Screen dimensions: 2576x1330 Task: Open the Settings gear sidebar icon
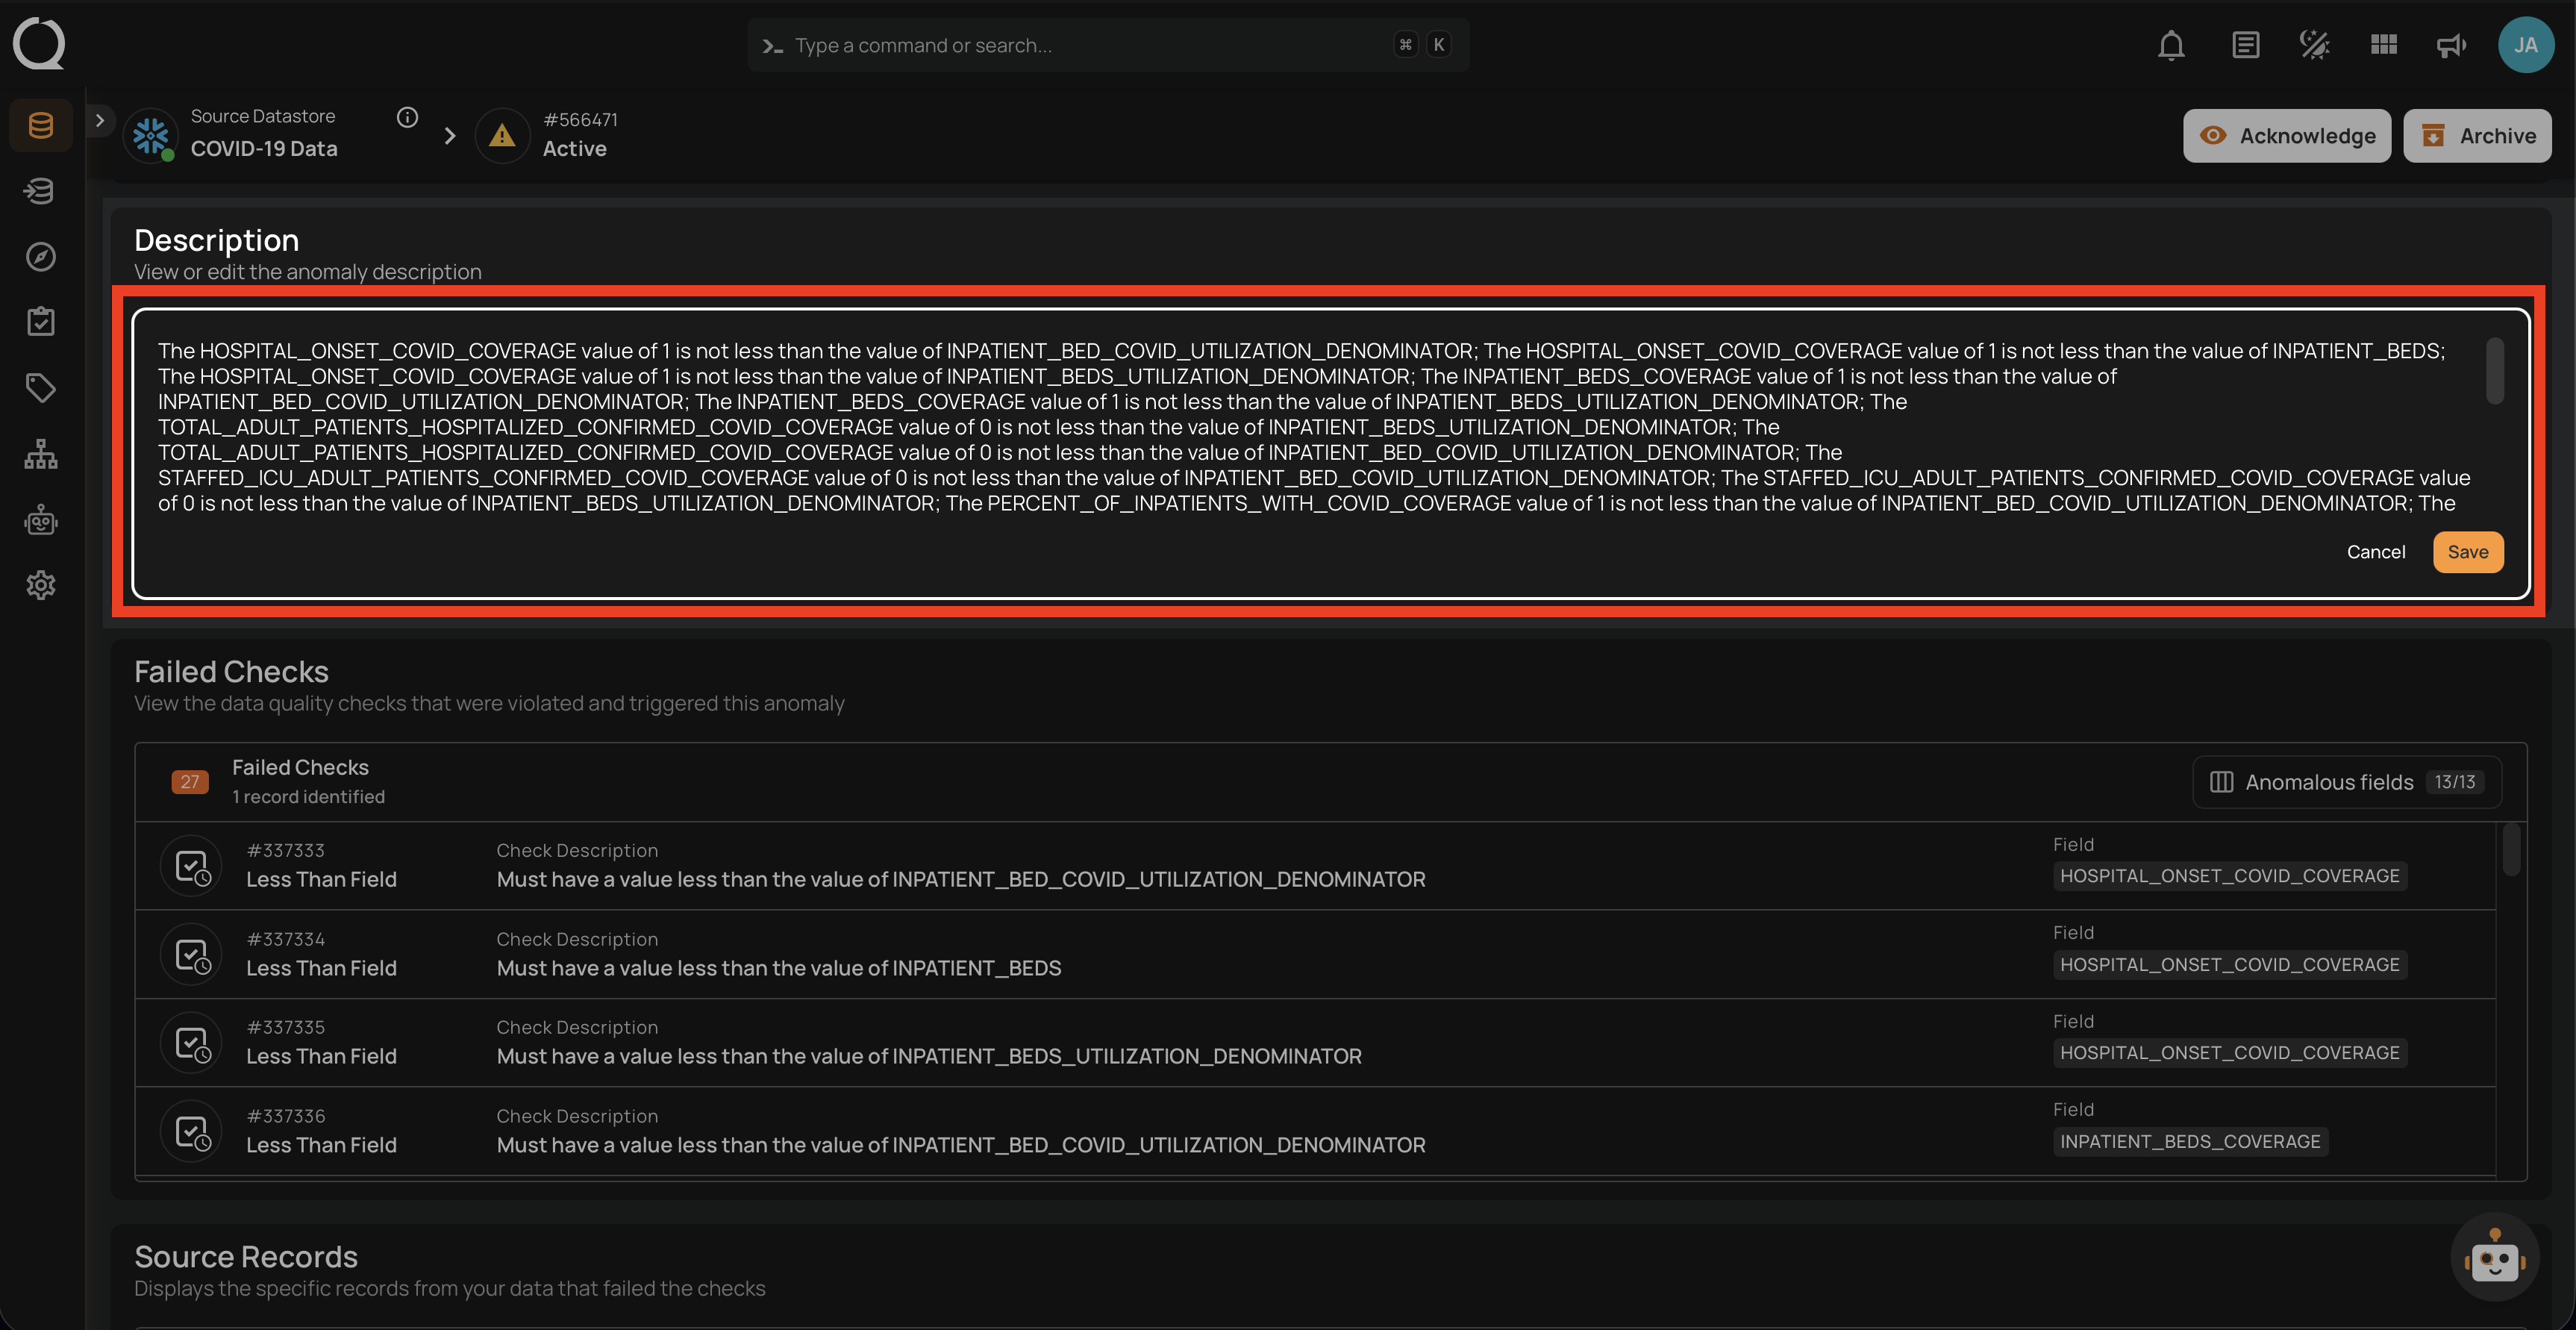[x=41, y=585]
